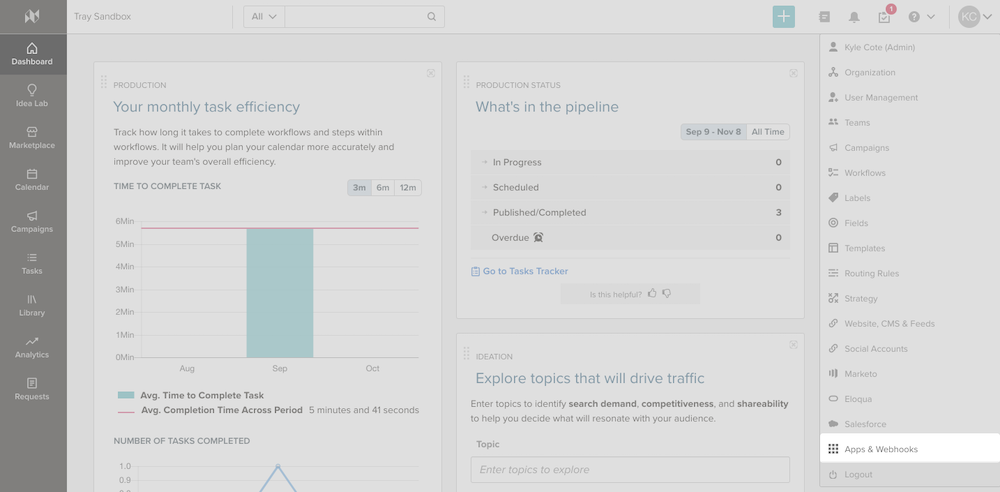The image size is (1000, 492).
Task: Open User Management from the menu
Action: coord(880,98)
